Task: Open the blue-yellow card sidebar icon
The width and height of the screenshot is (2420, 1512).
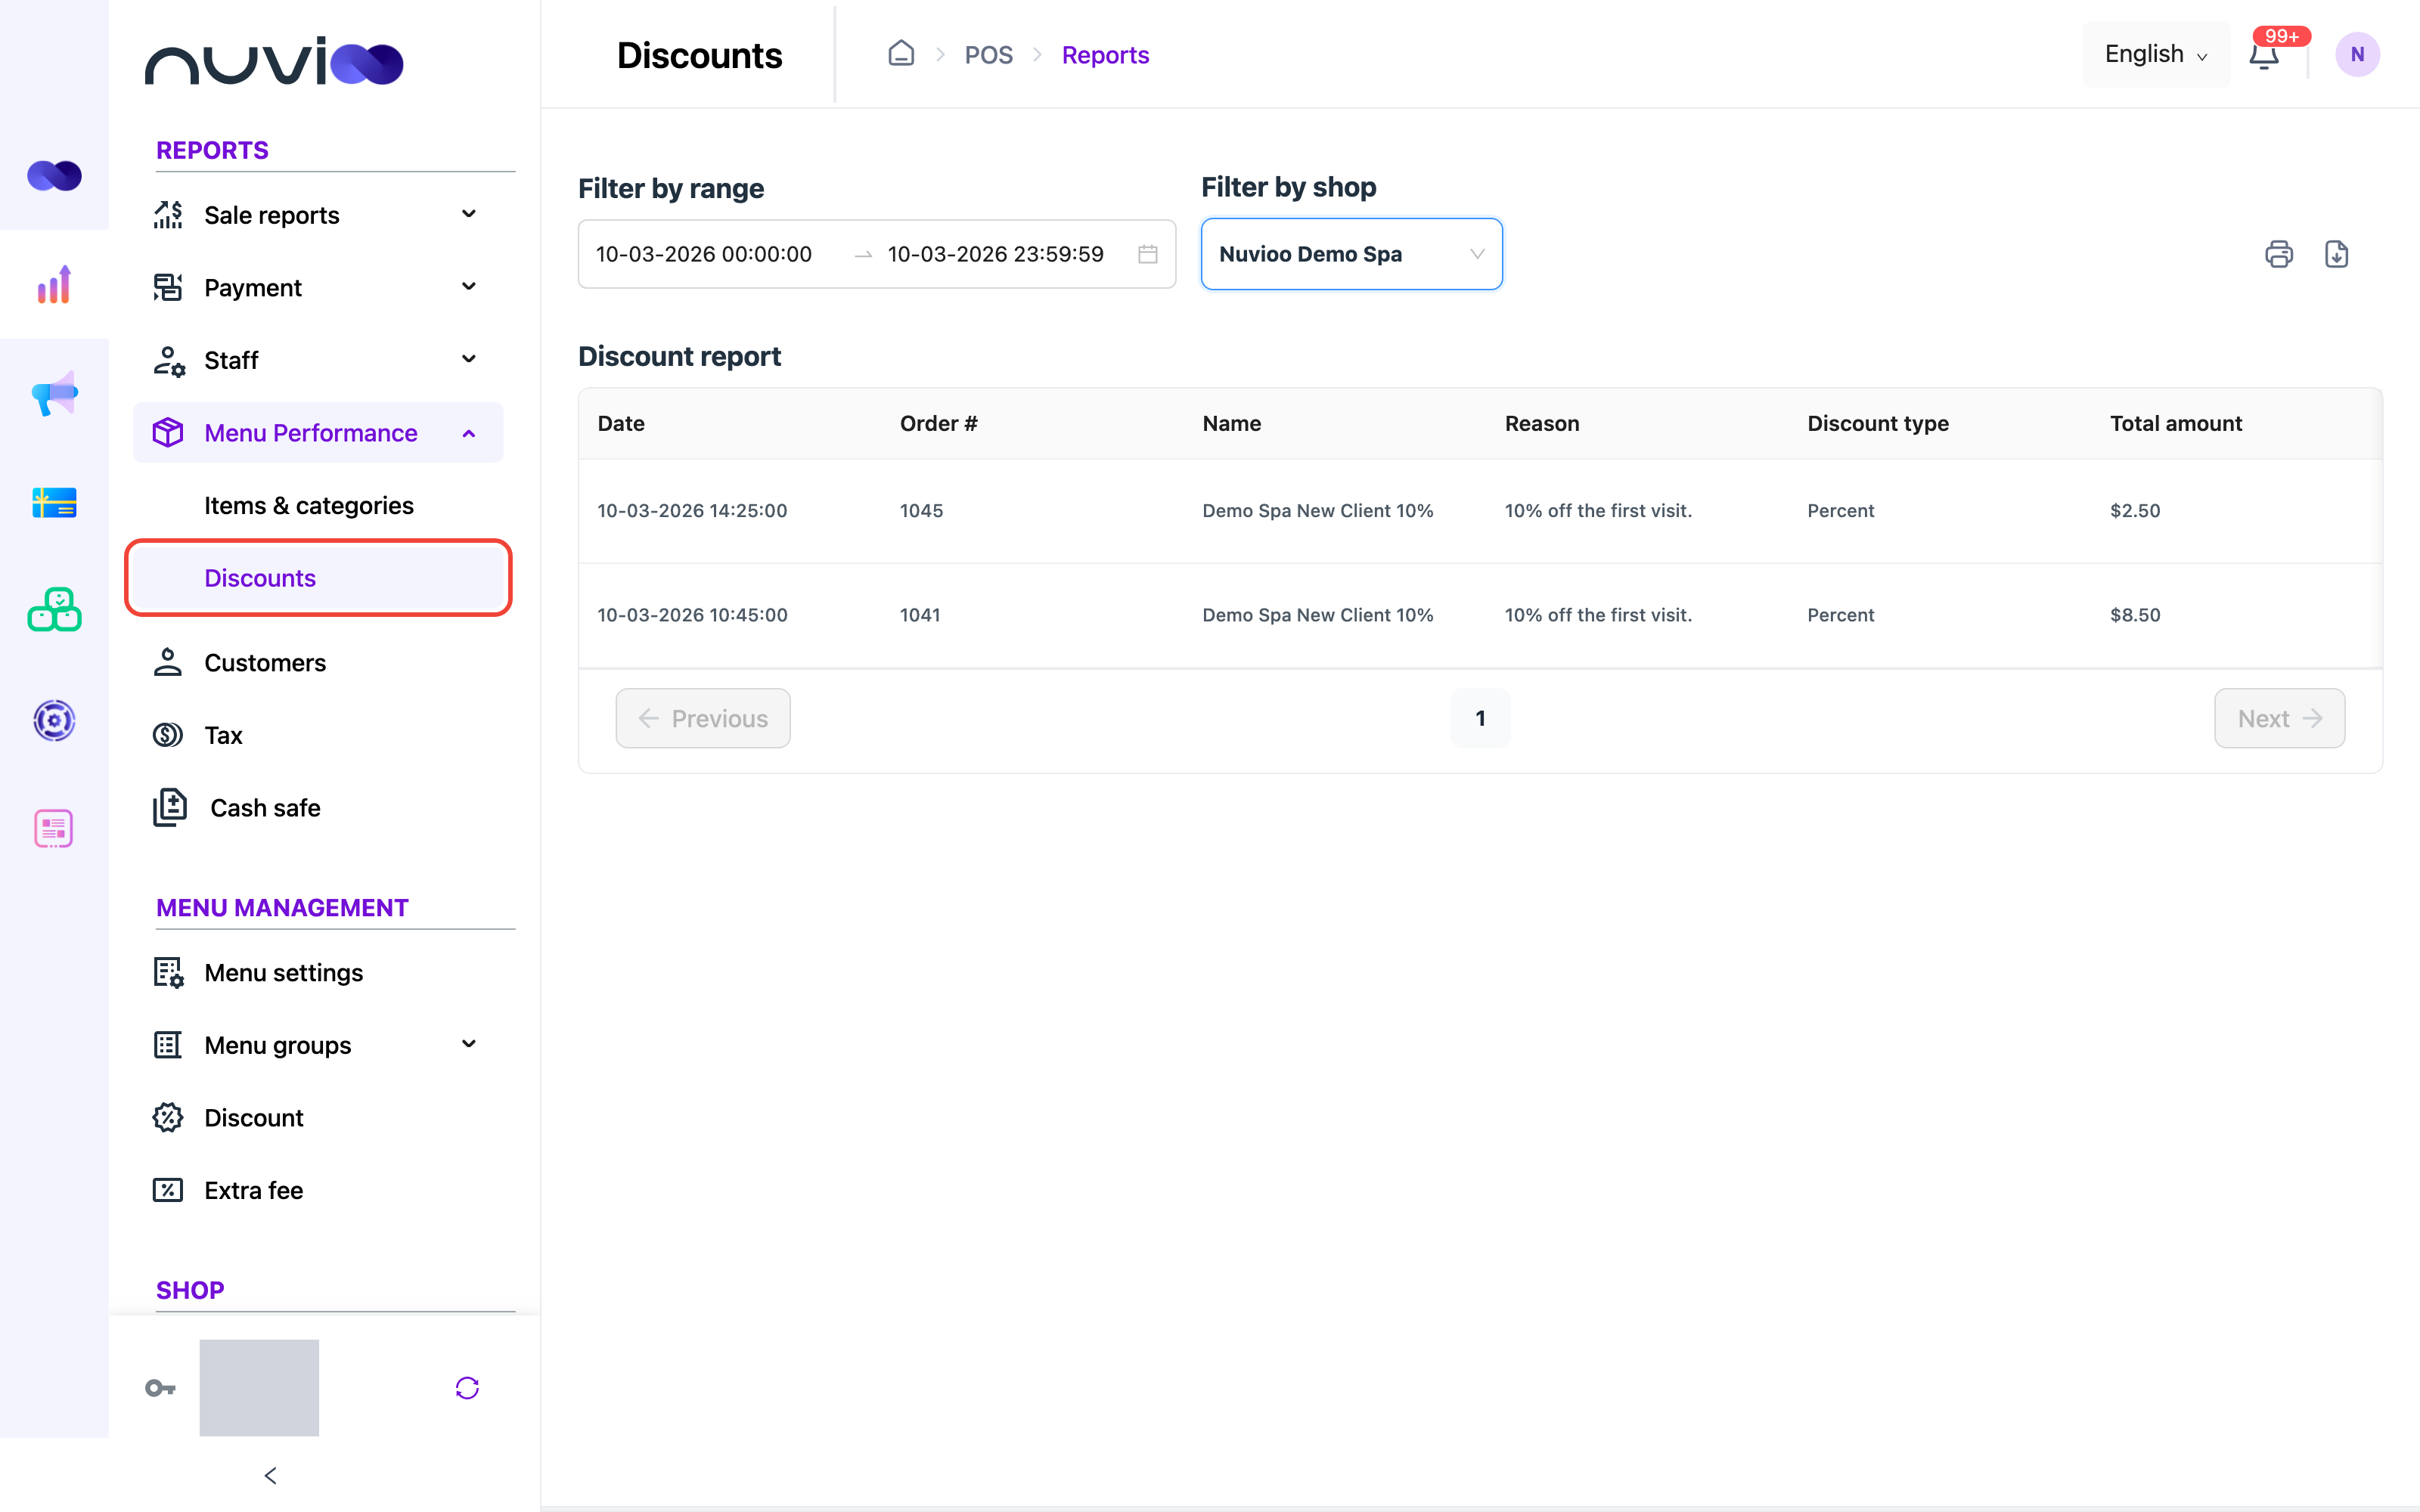Action: pos(54,502)
